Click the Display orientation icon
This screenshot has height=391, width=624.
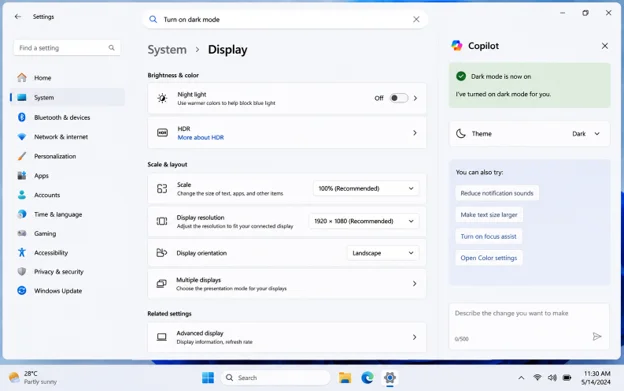pyautogui.click(x=162, y=253)
